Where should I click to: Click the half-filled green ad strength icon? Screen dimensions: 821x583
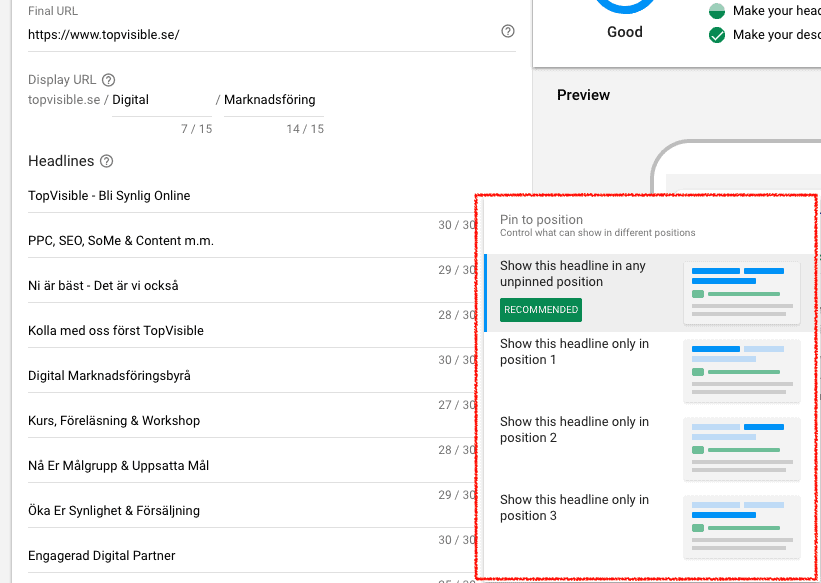[717, 11]
